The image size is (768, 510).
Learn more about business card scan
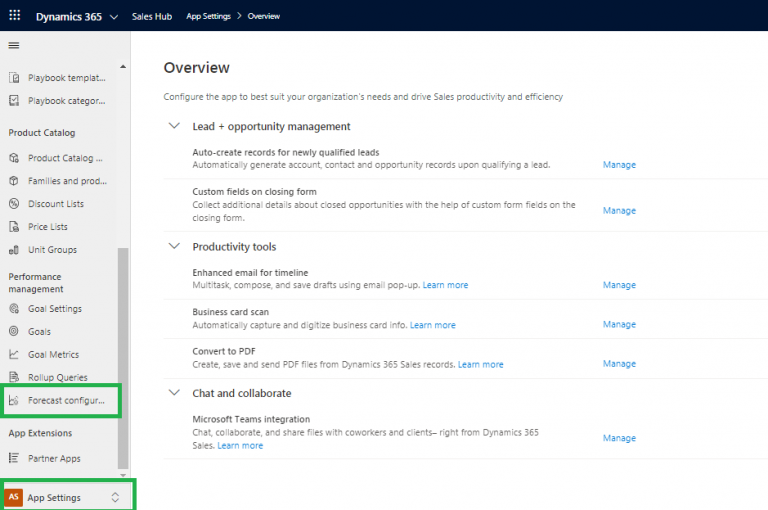[432, 325]
